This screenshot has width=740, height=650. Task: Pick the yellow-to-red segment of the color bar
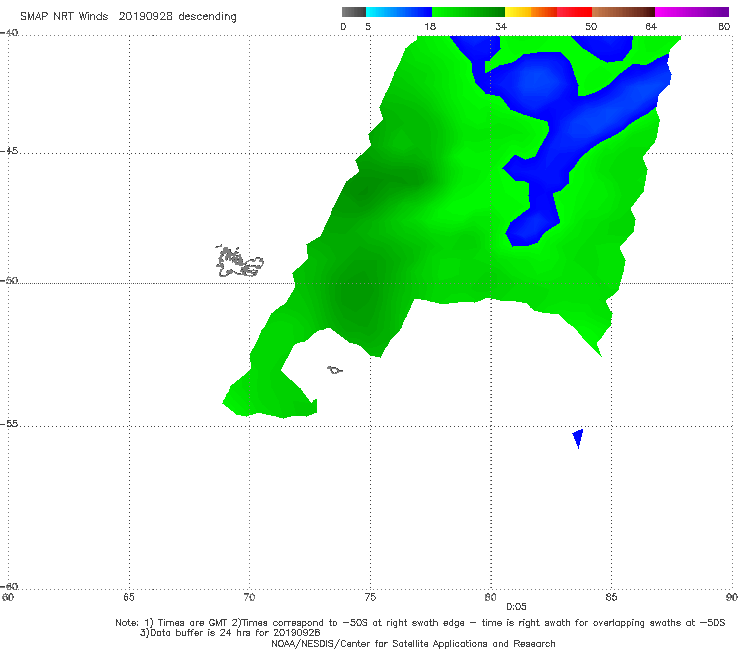coord(548,12)
